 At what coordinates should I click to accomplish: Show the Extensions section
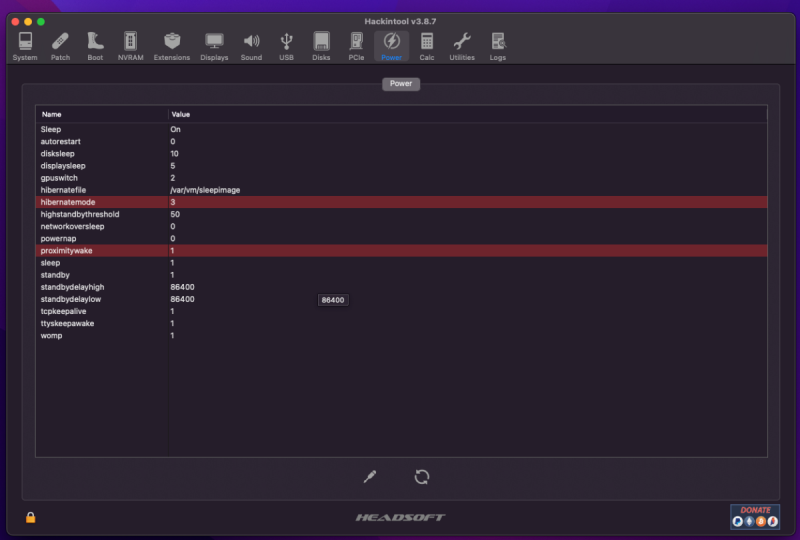pyautogui.click(x=171, y=46)
